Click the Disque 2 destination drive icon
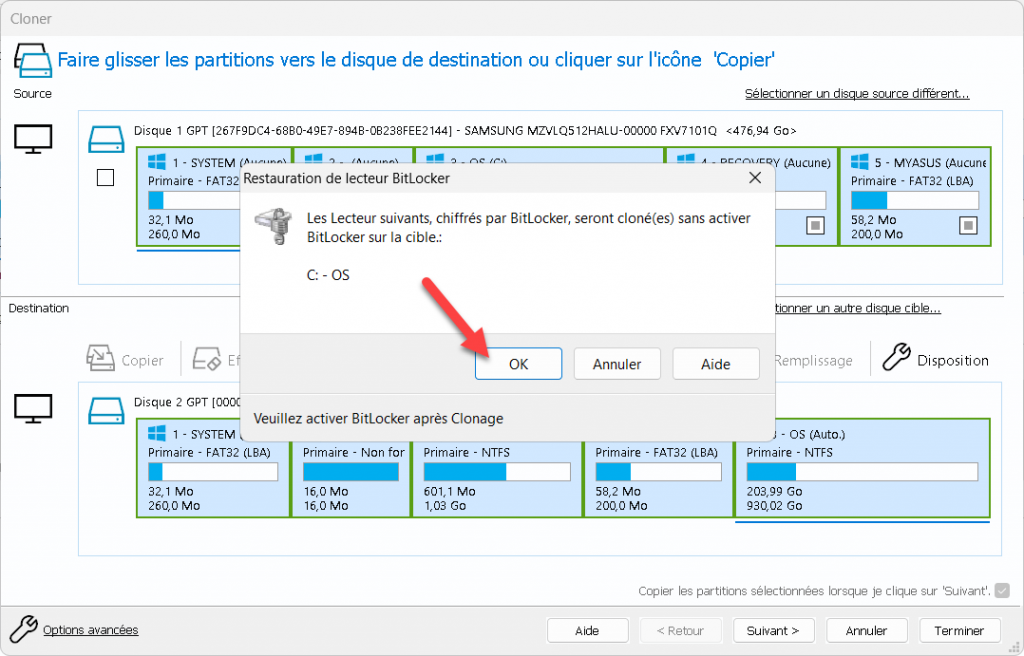Viewport: 1024px width, 656px height. 106,410
